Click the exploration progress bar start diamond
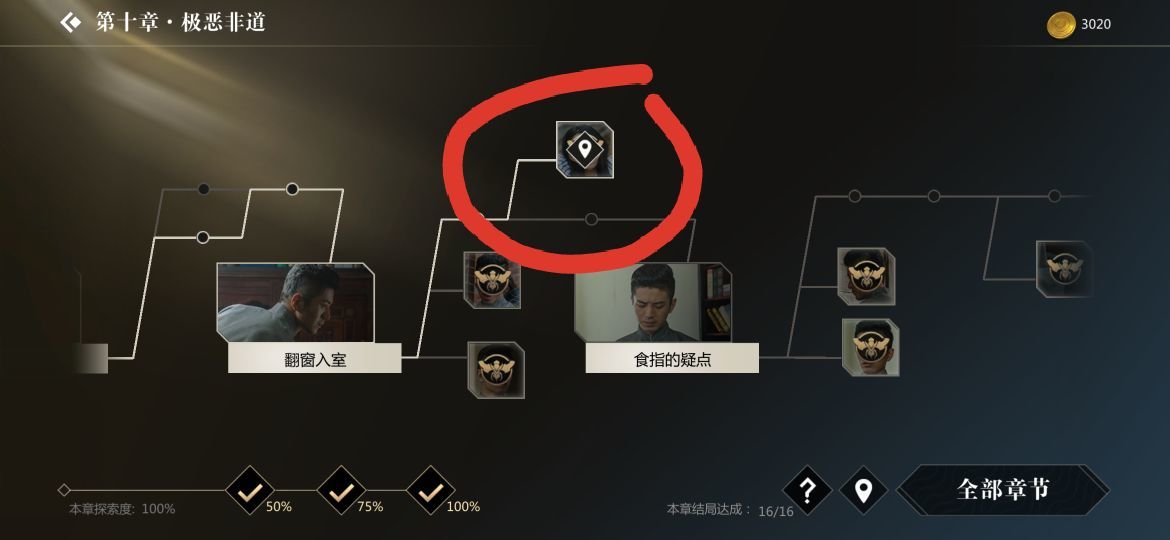The image size is (1170, 540). click(x=64, y=490)
